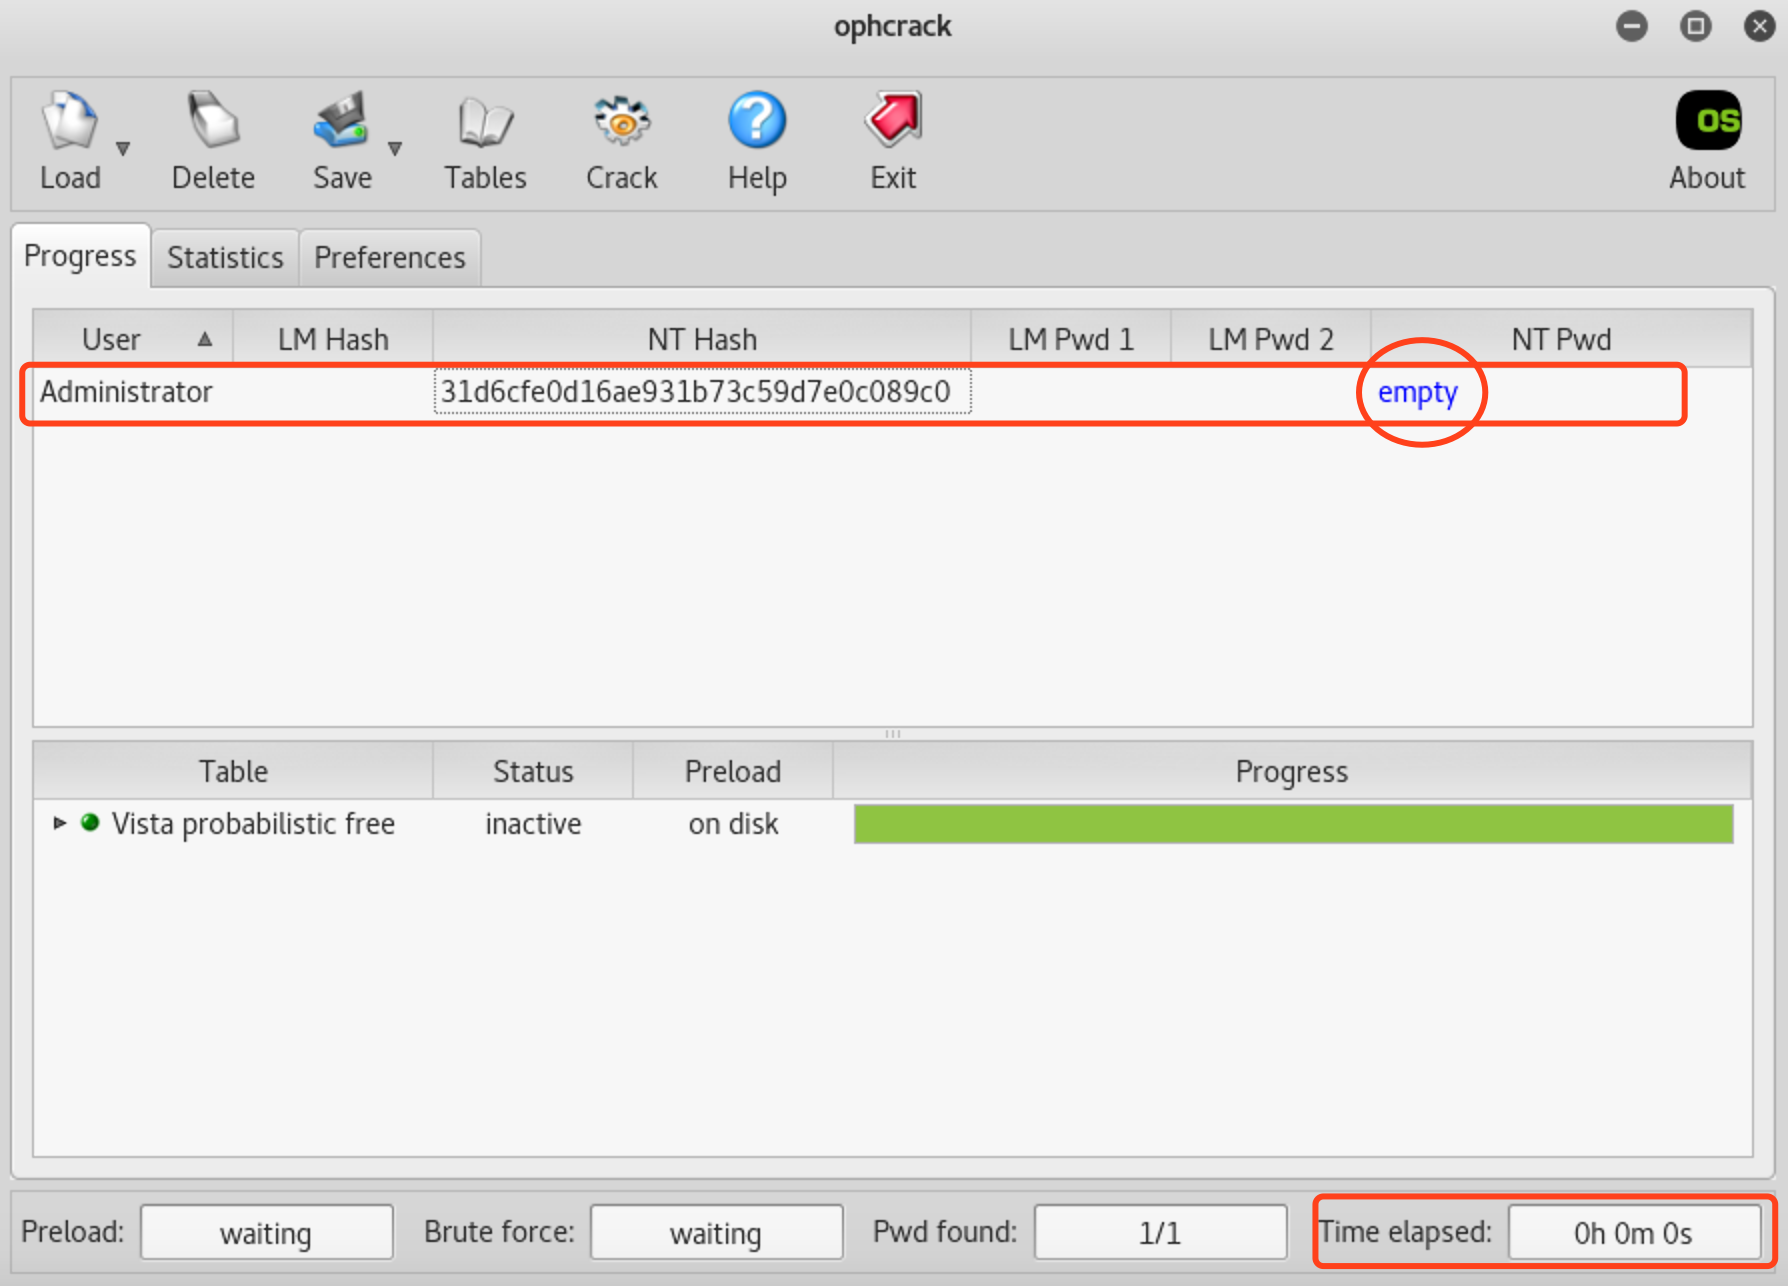Click the Preload waiting status field

(x=266, y=1232)
